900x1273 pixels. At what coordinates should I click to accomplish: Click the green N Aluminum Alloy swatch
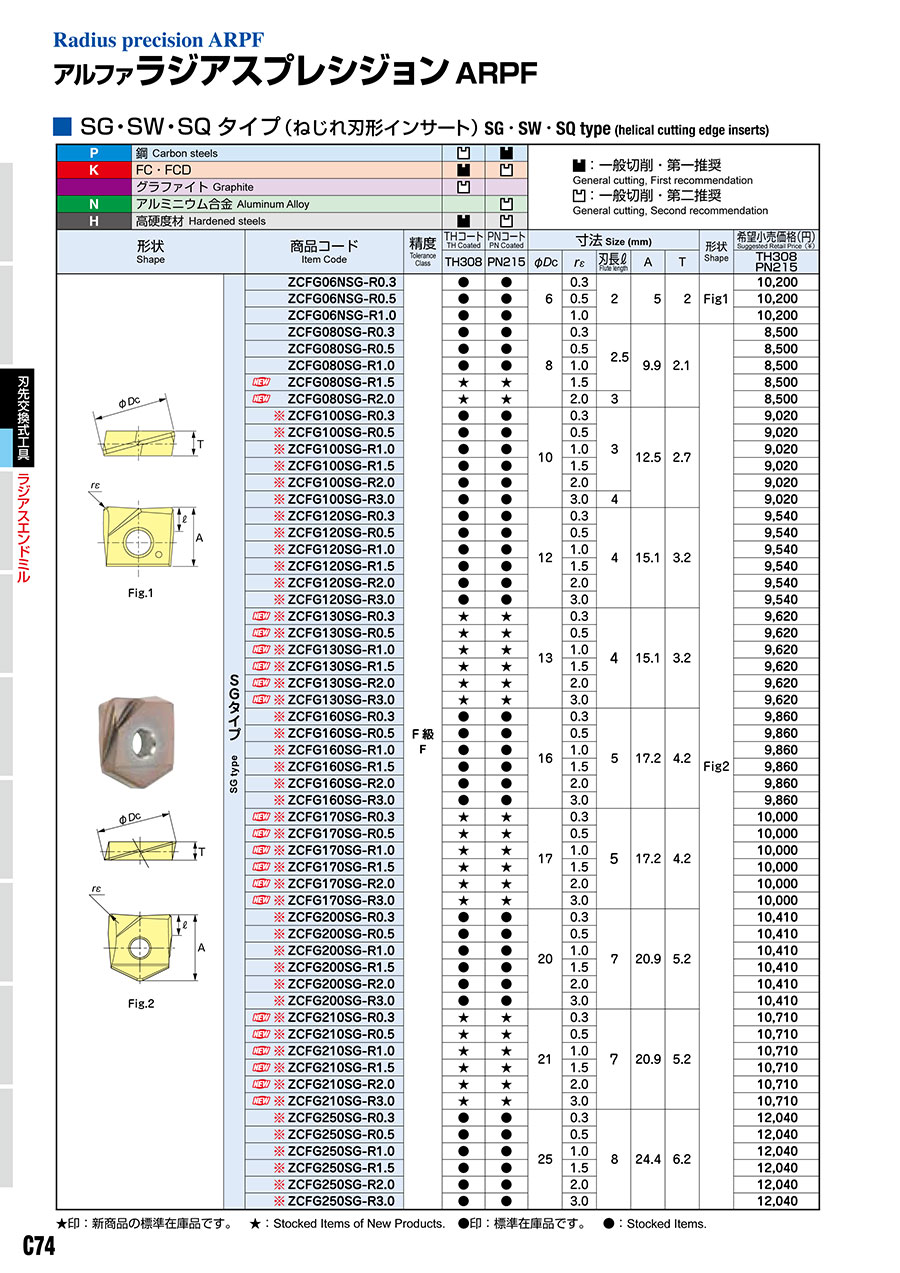coord(95,204)
